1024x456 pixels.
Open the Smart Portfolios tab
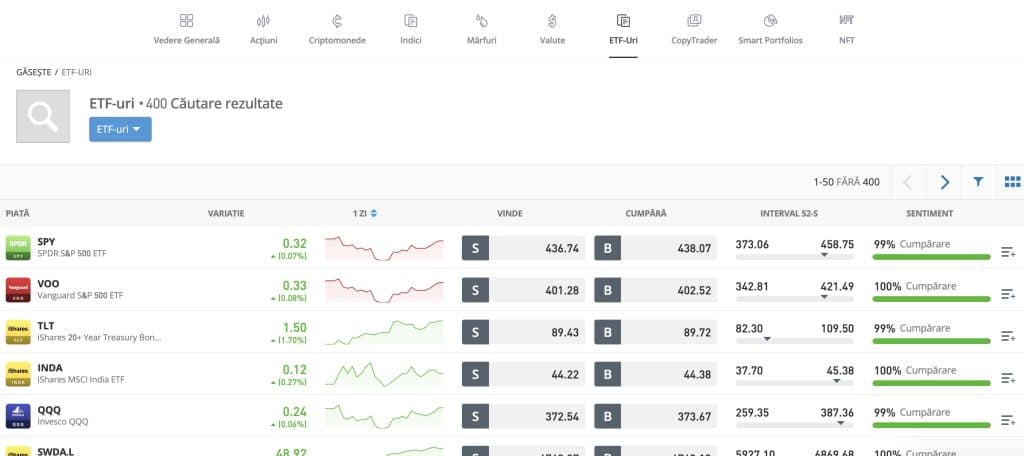tap(770, 30)
